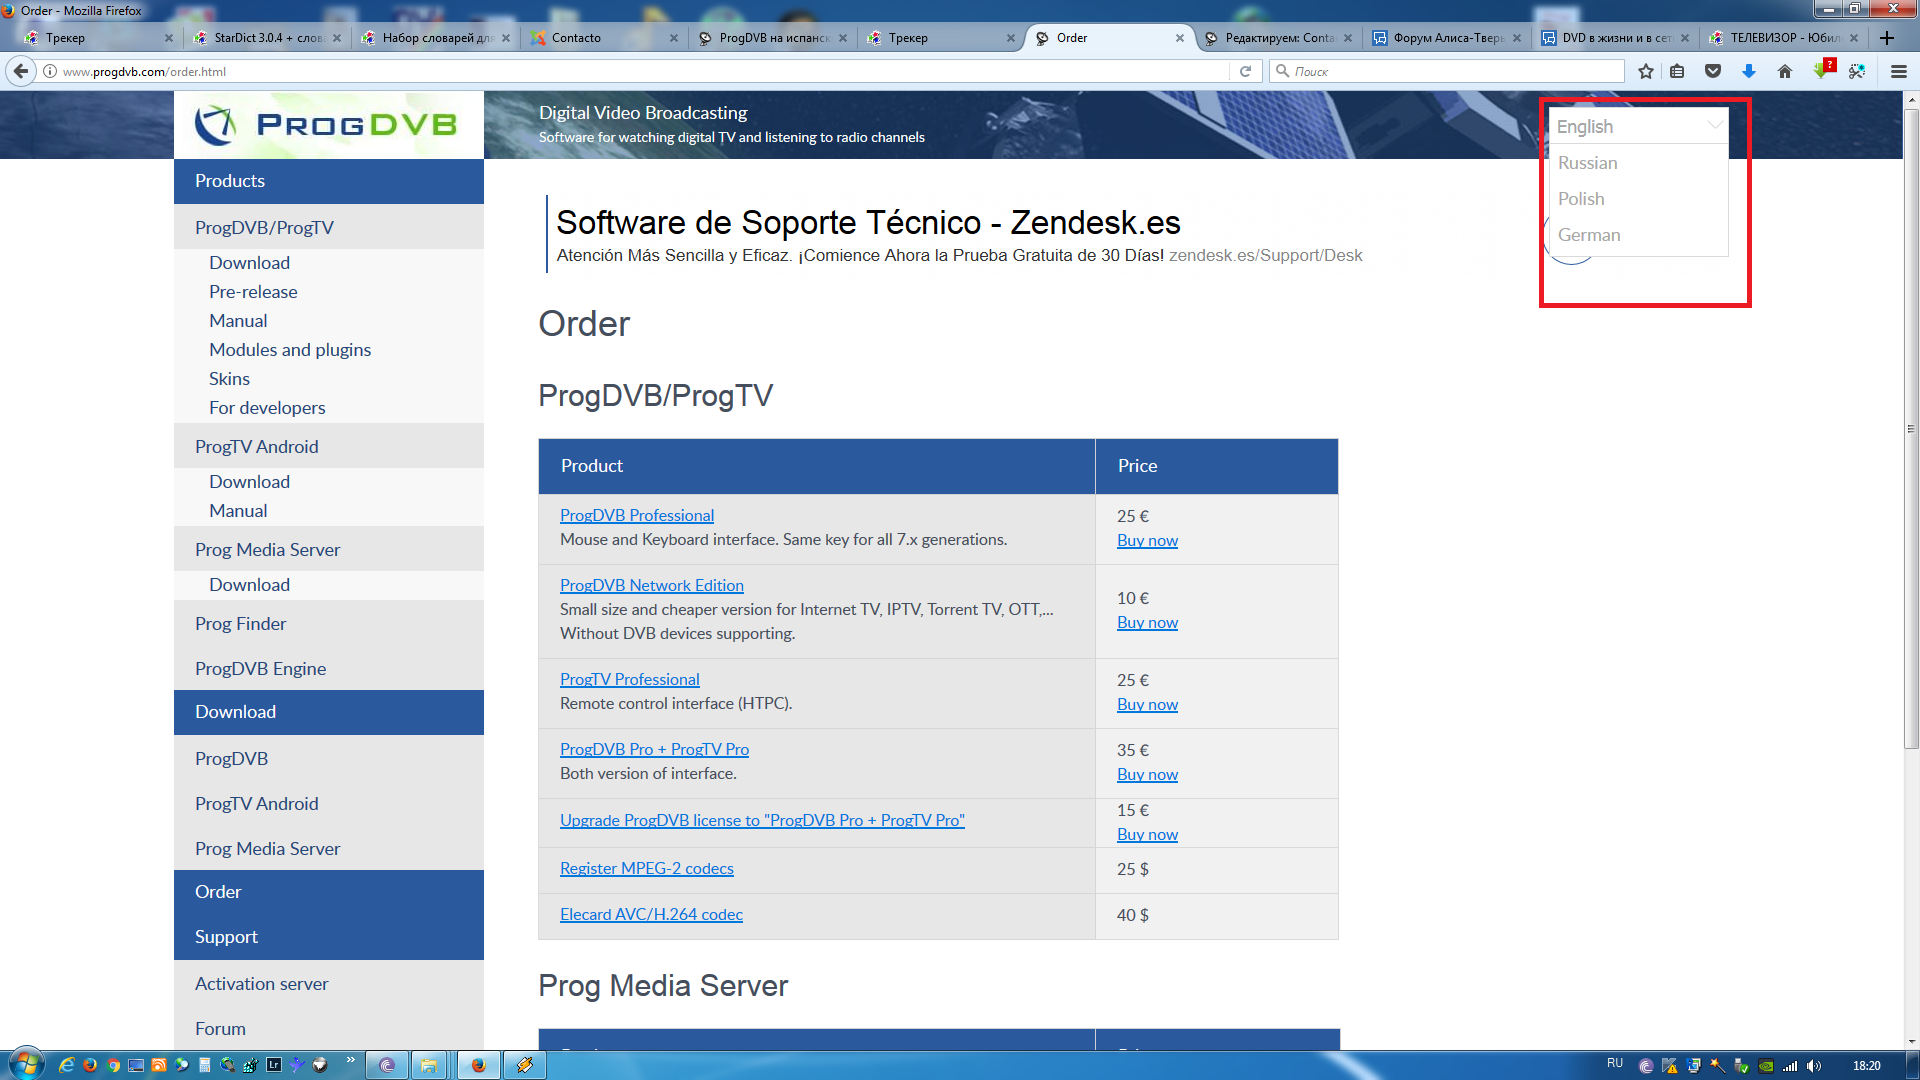Open the Lightroom taskbar shortcut
The height and width of the screenshot is (1080, 1920).
pyautogui.click(x=274, y=1065)
